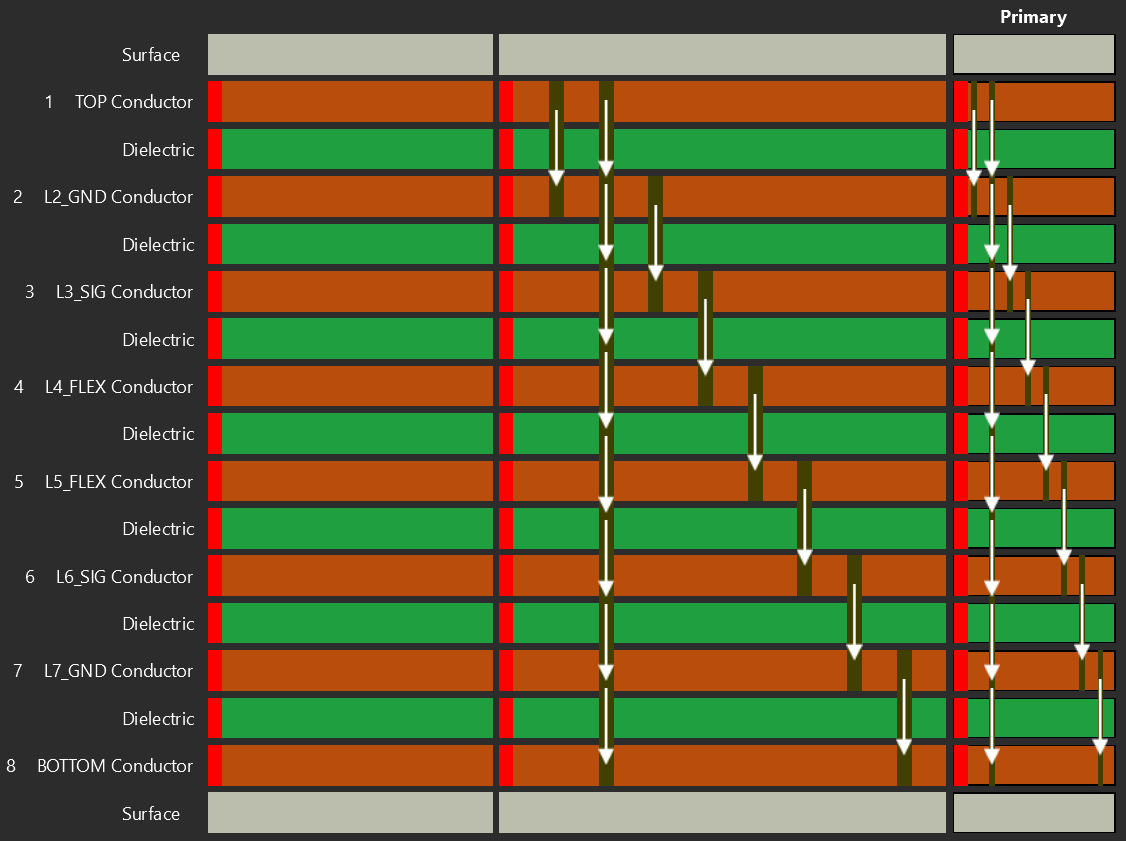Image resolution: width=1126 pixels, height=841 pixels.
Task: Click layer number 3 beside L3_SIG
Action: click(29, 292)
